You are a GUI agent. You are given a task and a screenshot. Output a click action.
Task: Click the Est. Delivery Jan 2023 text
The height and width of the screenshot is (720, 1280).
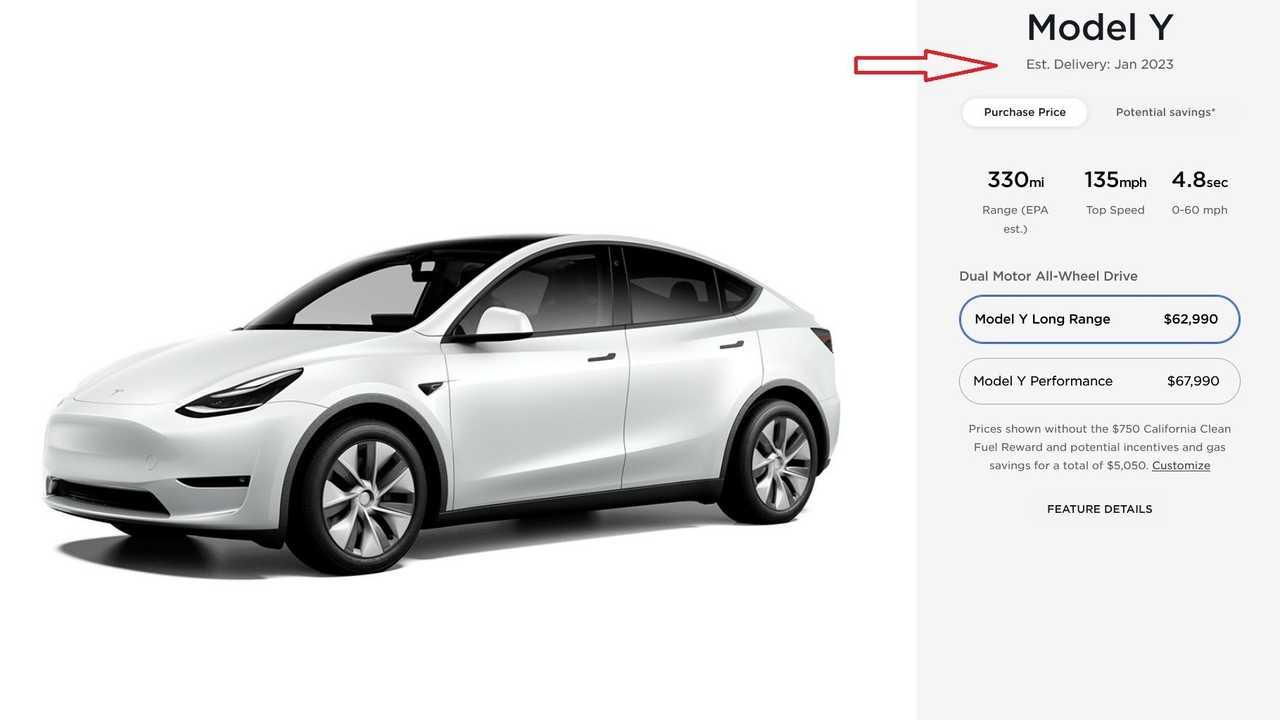point(1099,64)
